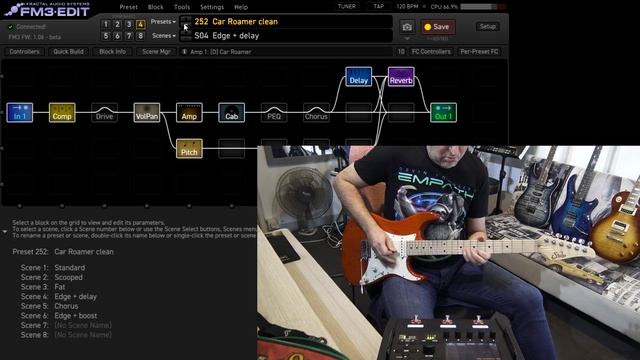Select Scene 7 with no scene name
Image resolution: width=640 pixels, height=360 pixels.
coord(66,325)
